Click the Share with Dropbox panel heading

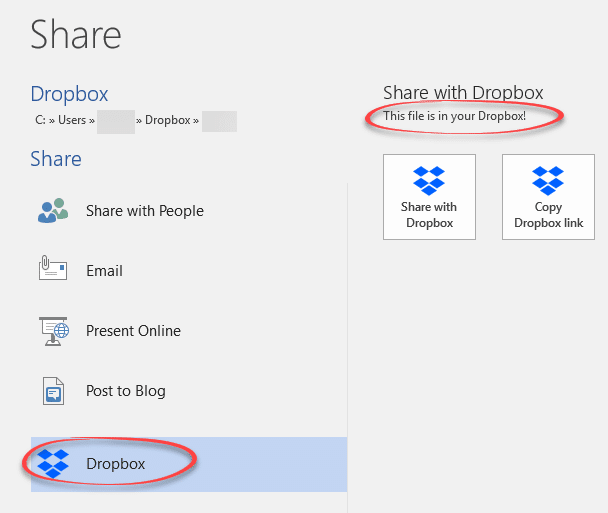click(x=463, y=93)
